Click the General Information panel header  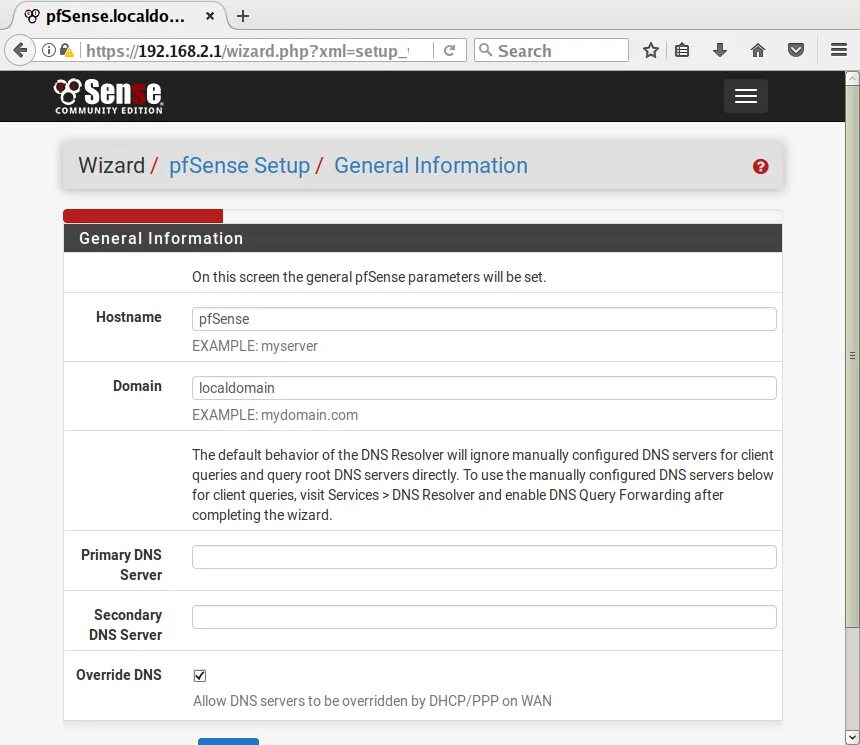(x=423, y=238)
